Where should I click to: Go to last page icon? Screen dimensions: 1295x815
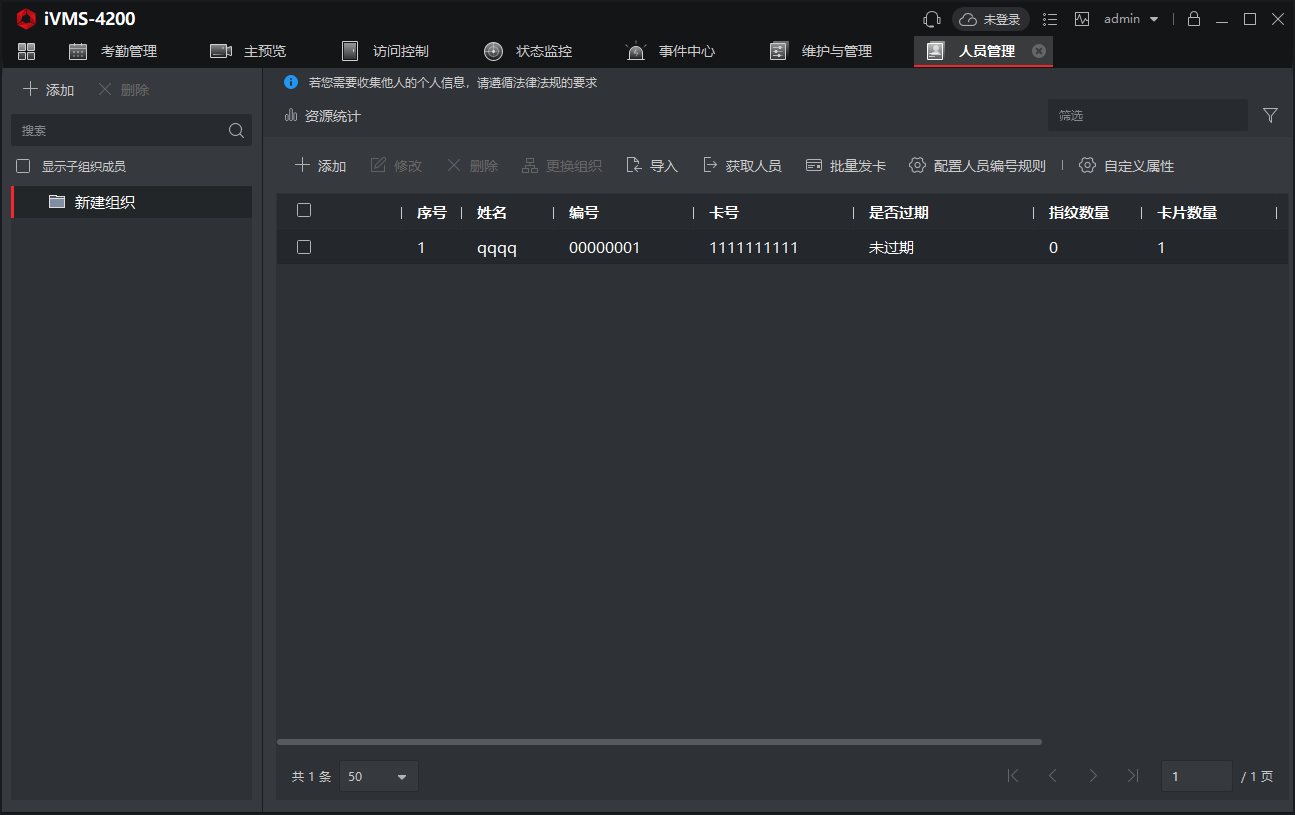[1133, 776]
